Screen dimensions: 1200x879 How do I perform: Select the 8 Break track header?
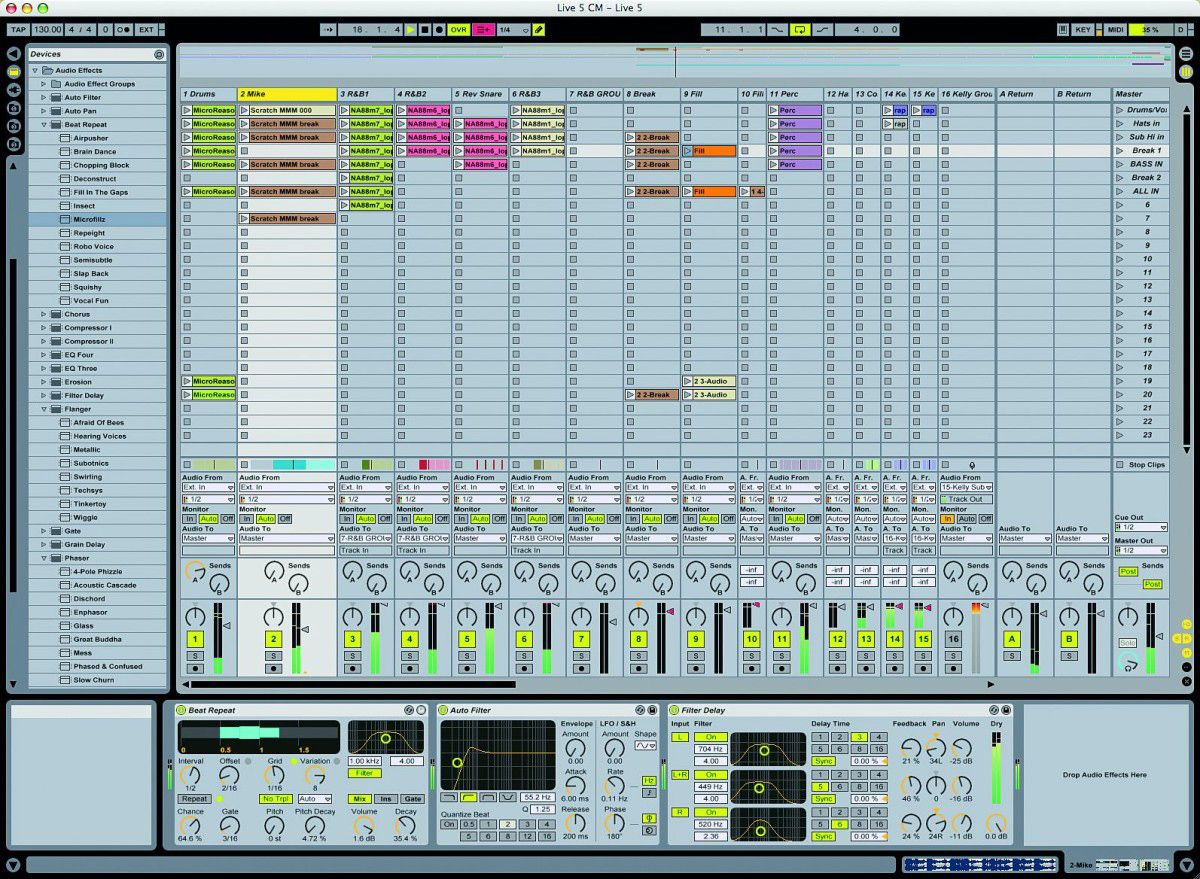(651, 94)
